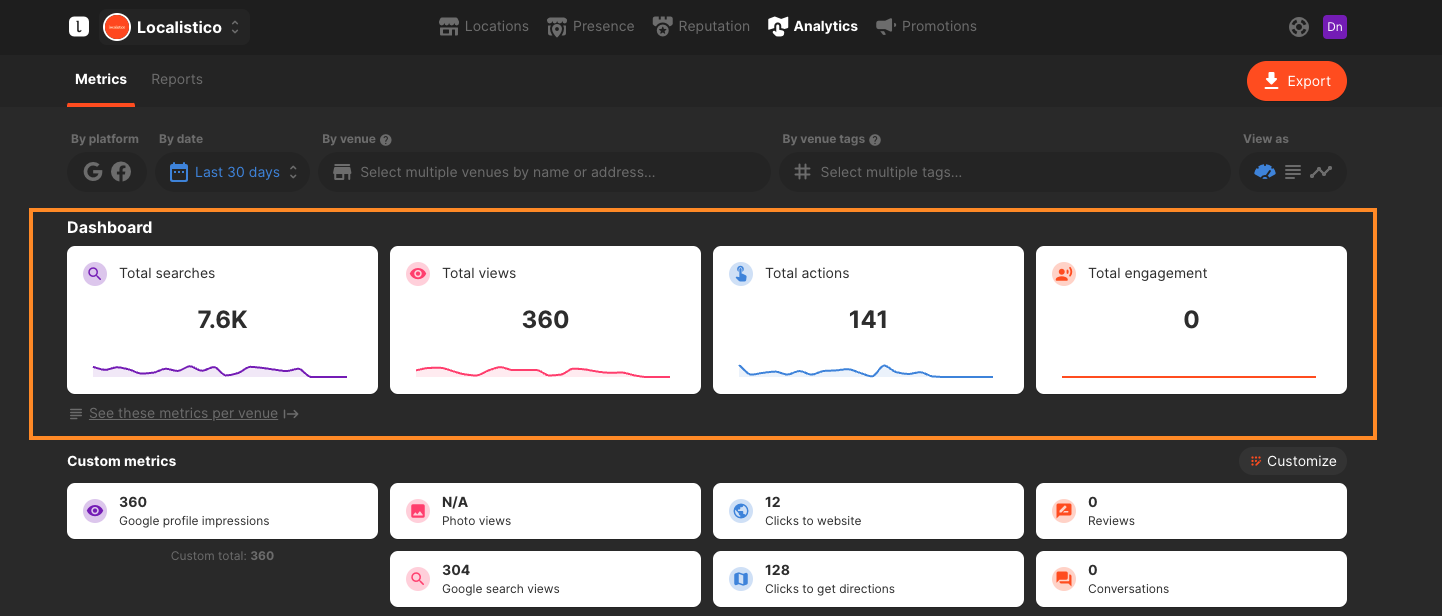
Task: Click the 304 Google search views text
Action: pos(501,579)
